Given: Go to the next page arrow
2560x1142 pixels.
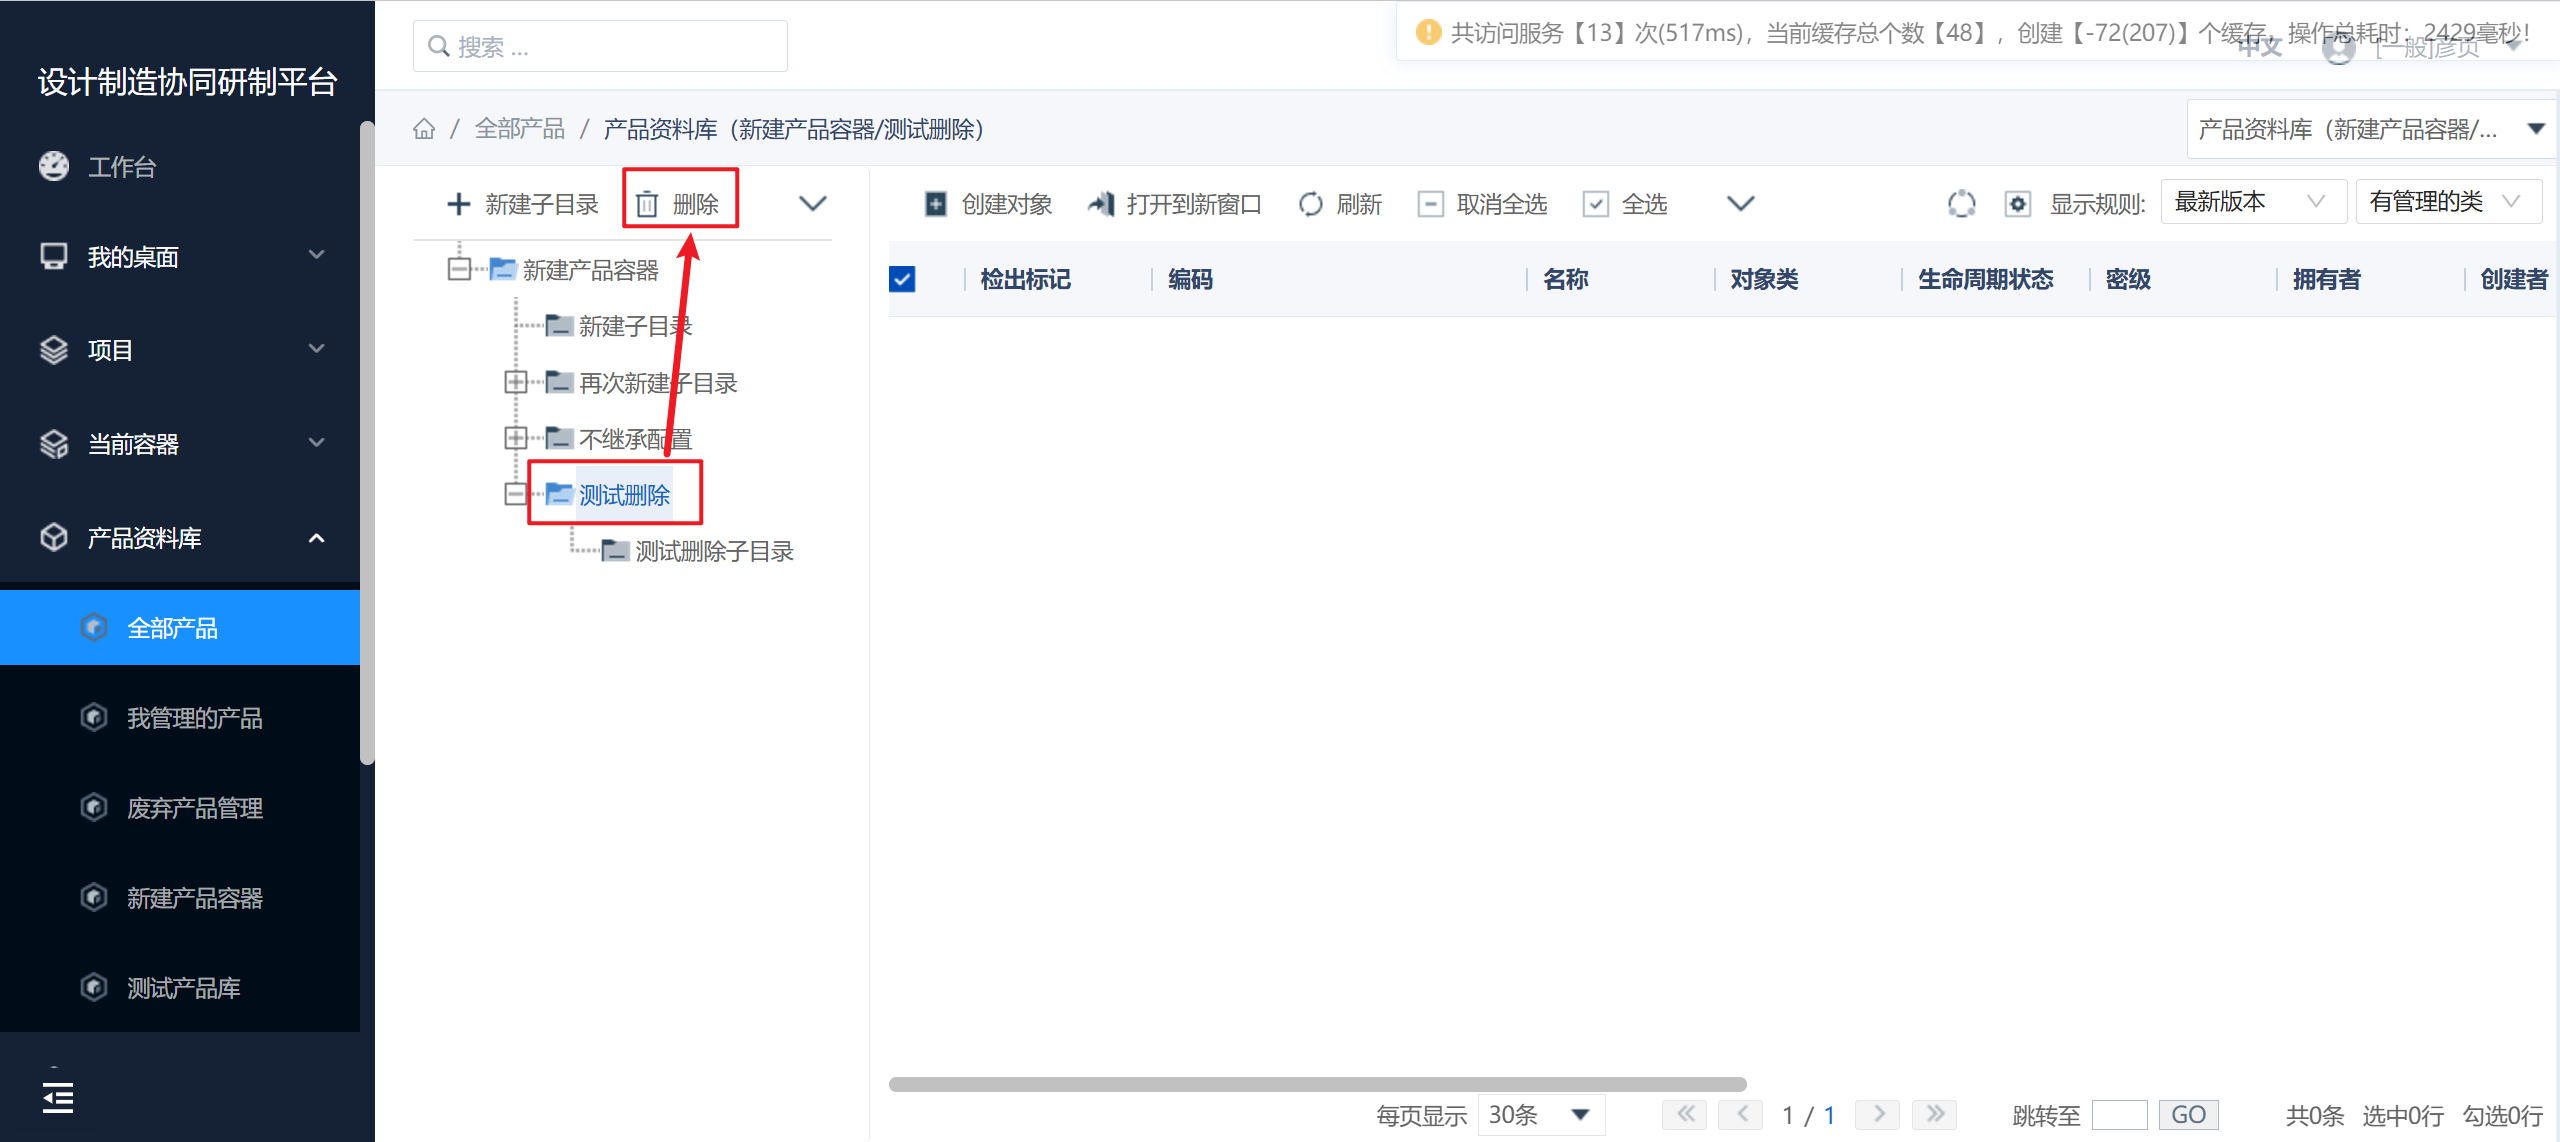Looking at the screenshot, I should [1878, 1114].
